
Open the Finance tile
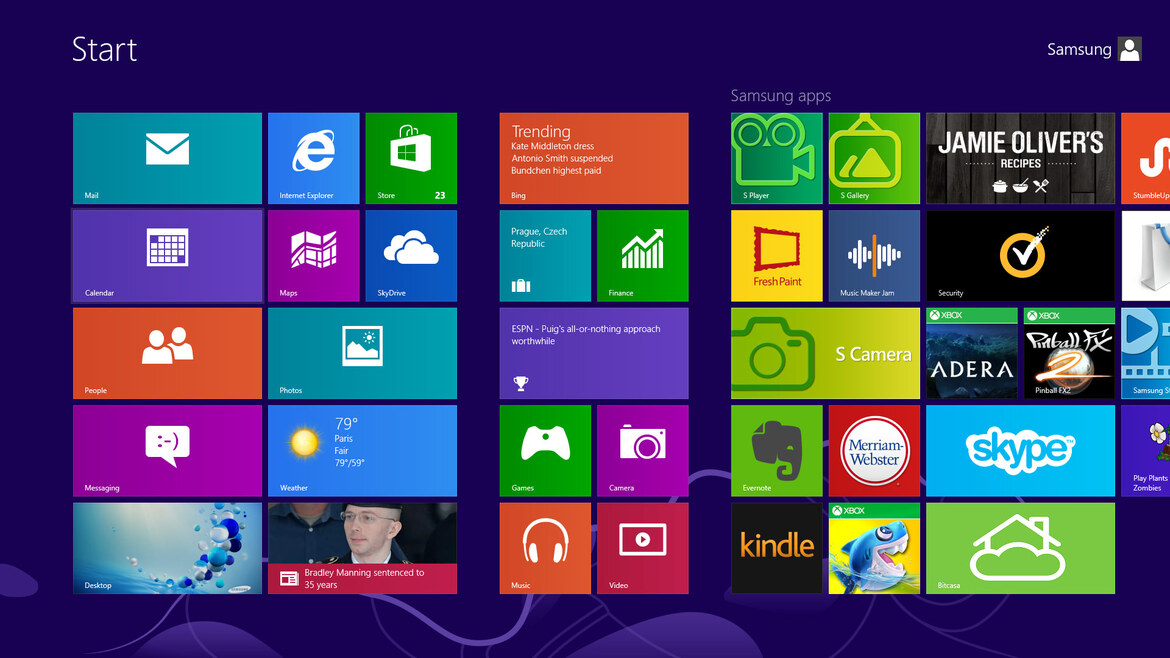coord(642,256)
